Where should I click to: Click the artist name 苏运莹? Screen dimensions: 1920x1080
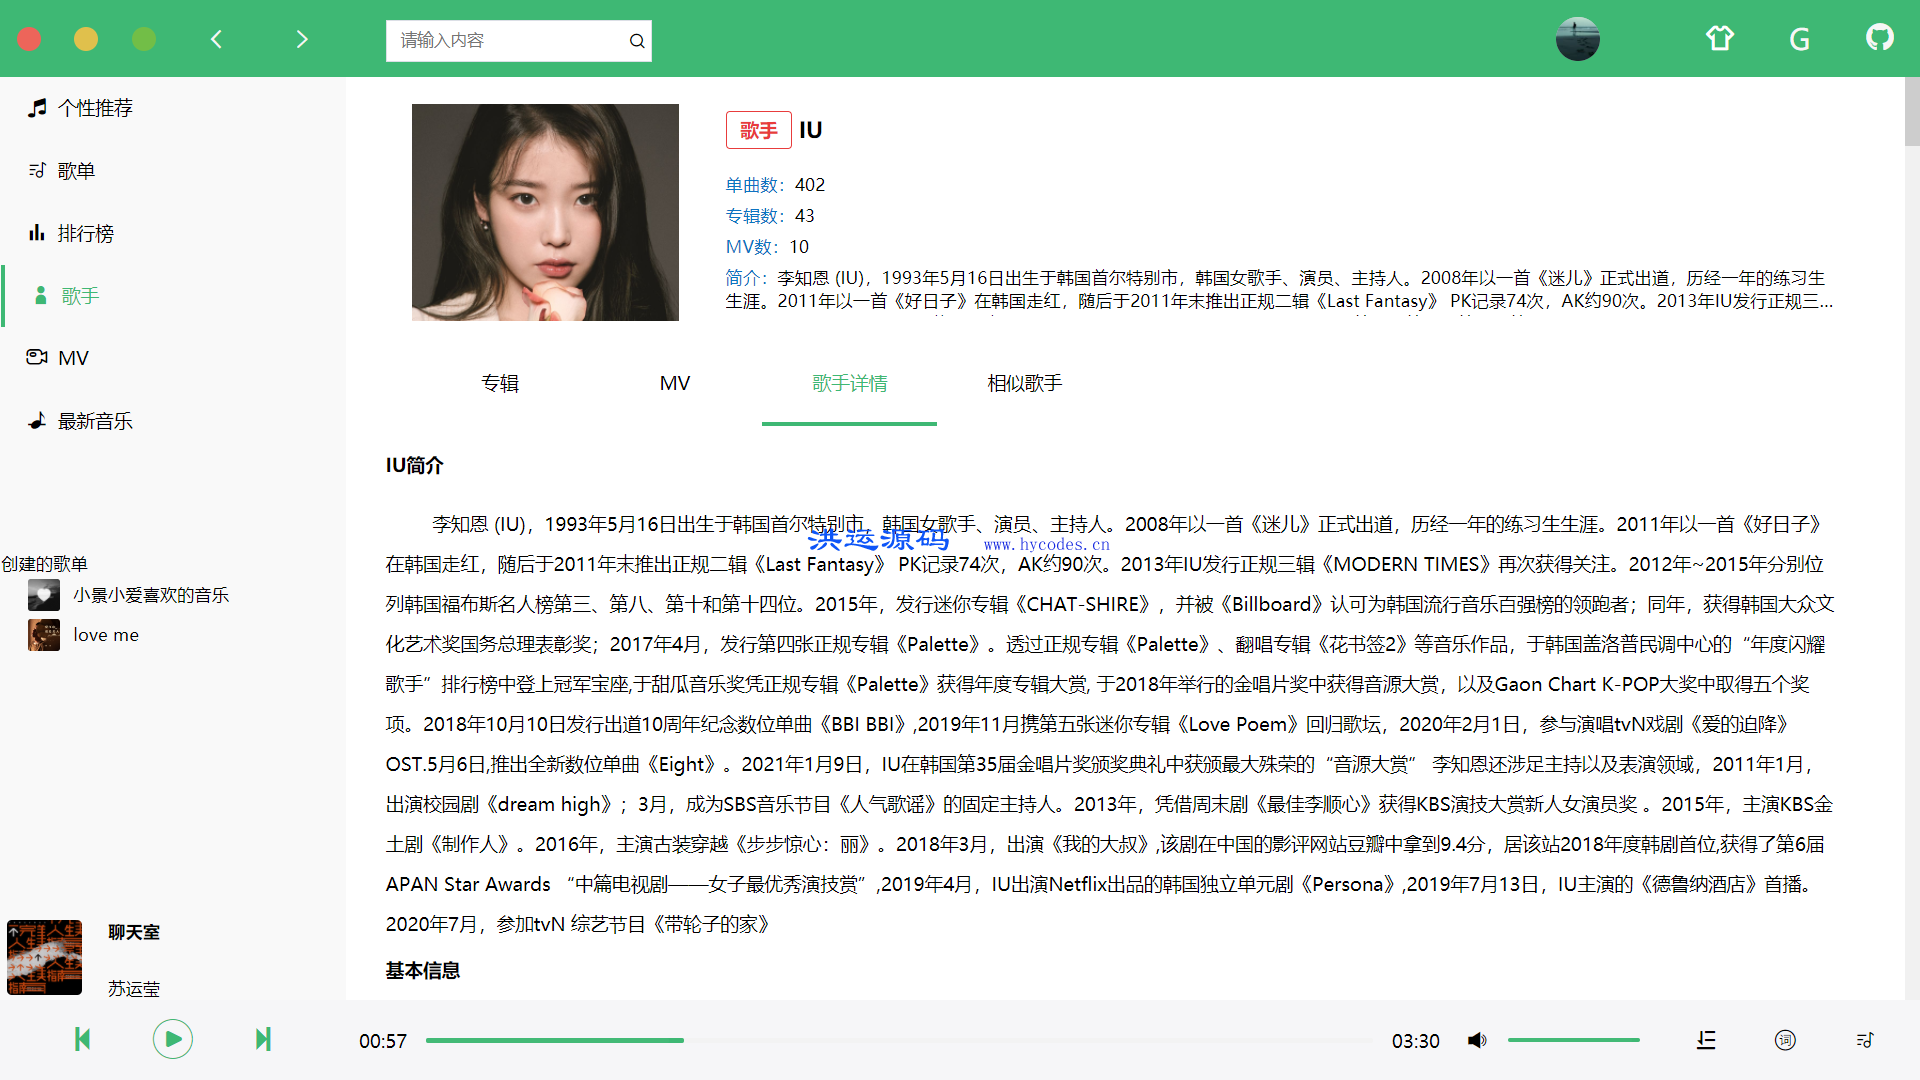pyautogui.click(x=134, y=989)
